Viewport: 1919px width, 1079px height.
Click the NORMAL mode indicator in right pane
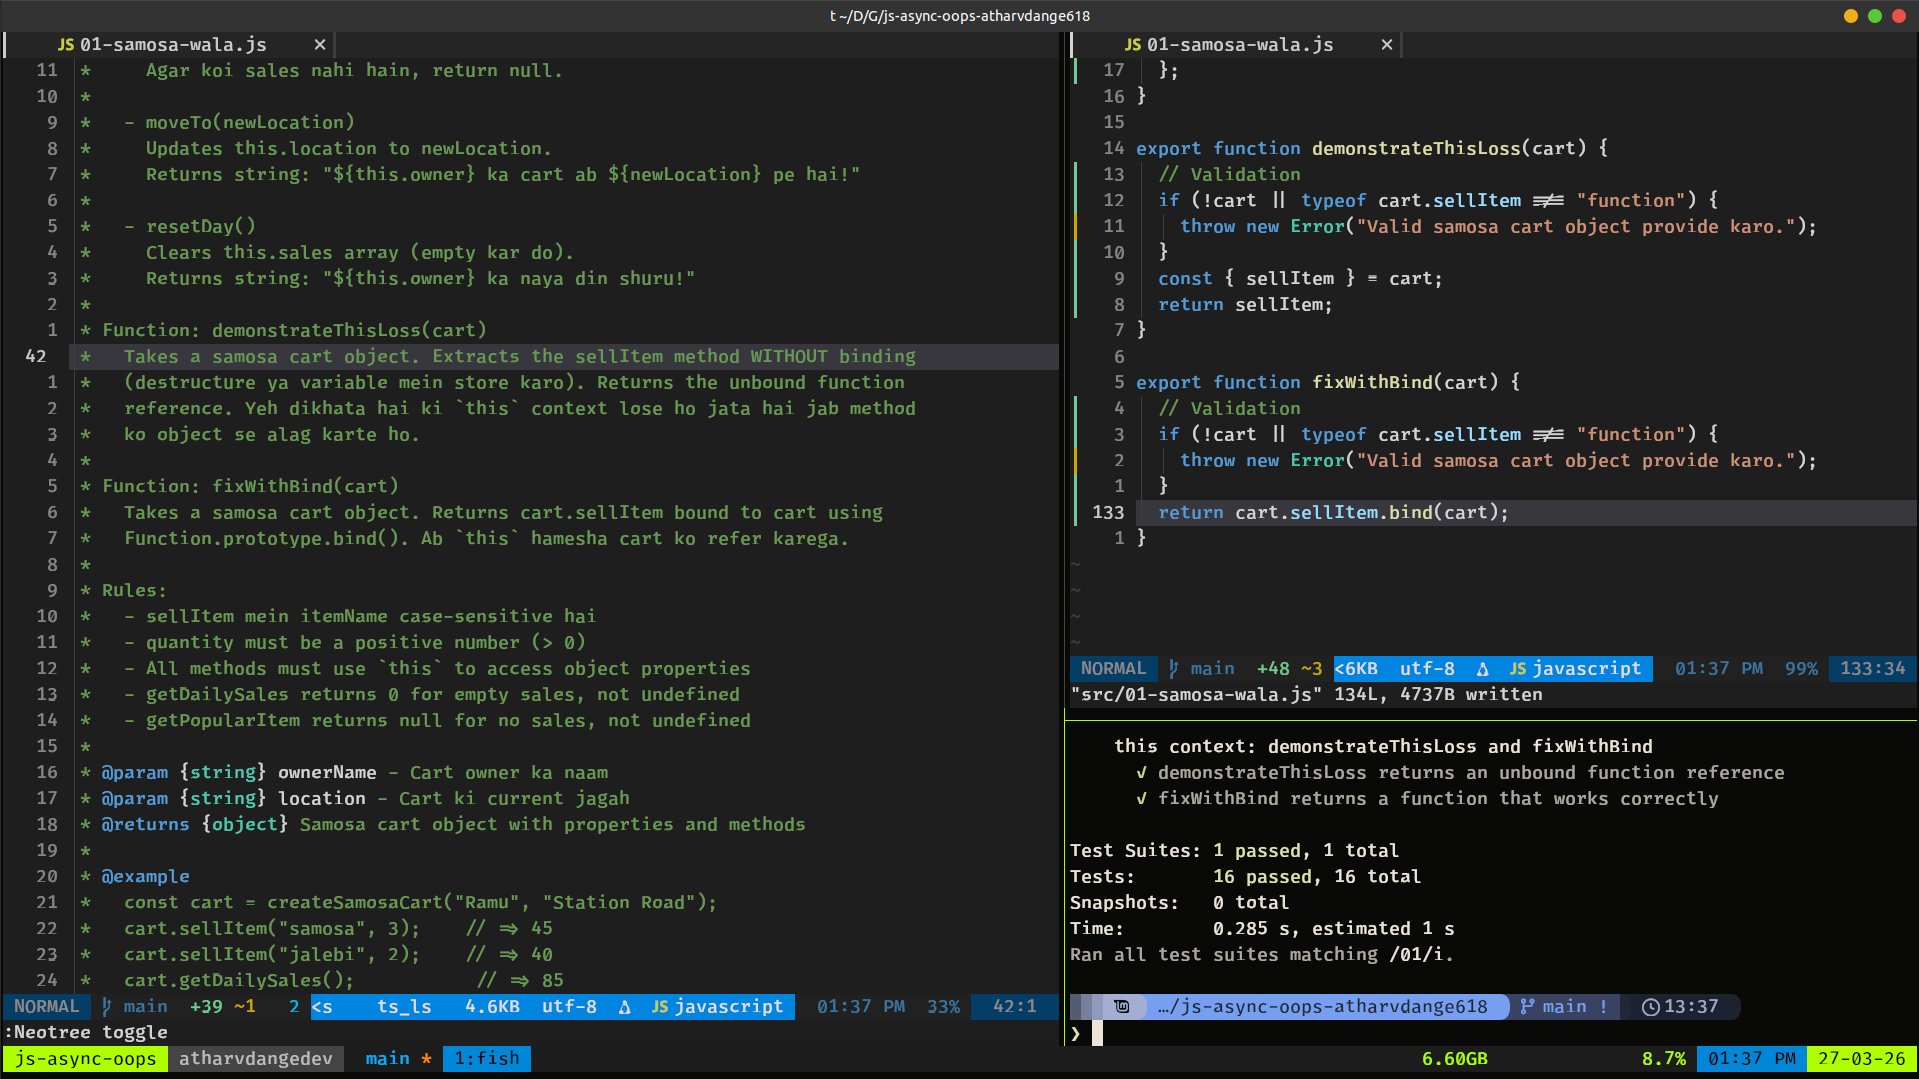[x=1113, y=668]
